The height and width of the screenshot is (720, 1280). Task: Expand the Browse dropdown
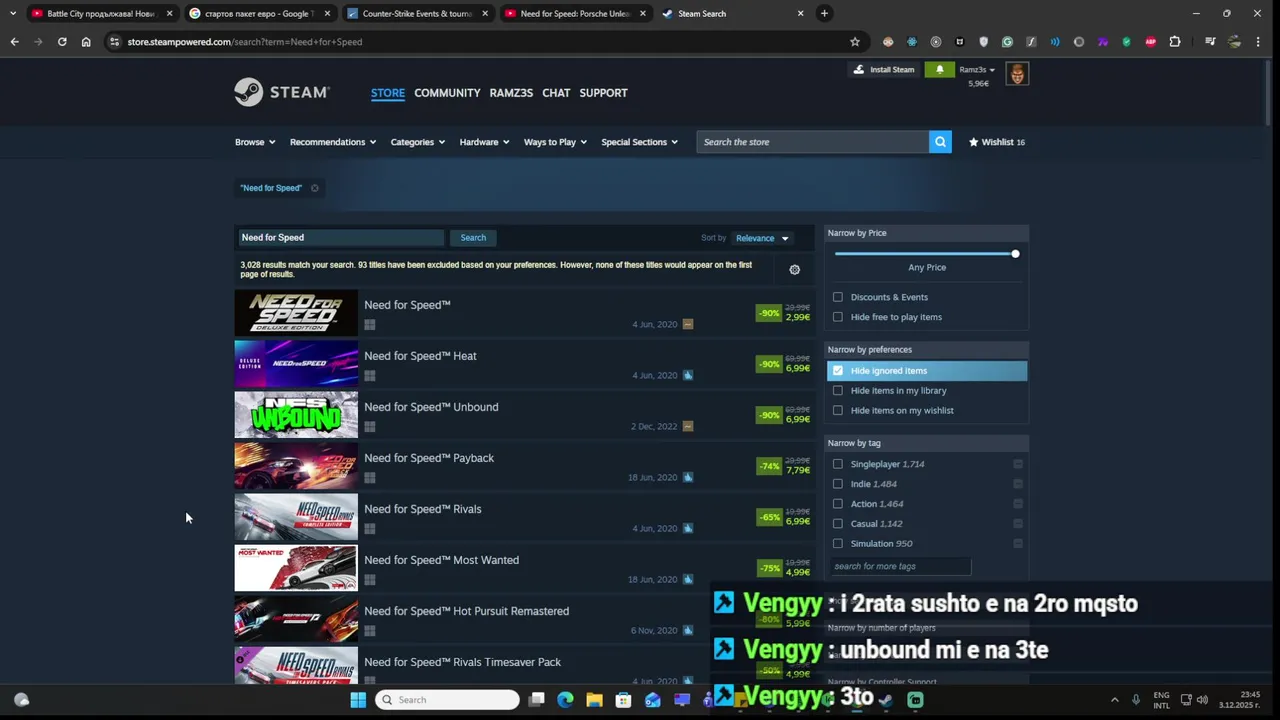point(255,142)
